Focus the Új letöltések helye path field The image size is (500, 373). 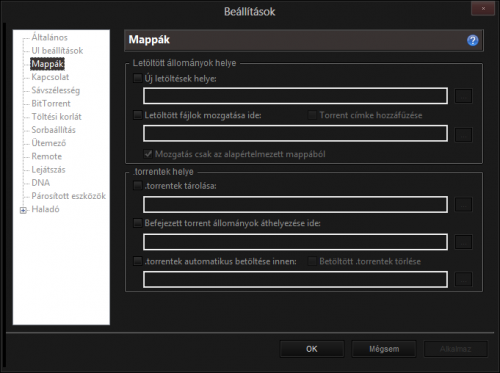pyautogui.click(x=295, y=96)
